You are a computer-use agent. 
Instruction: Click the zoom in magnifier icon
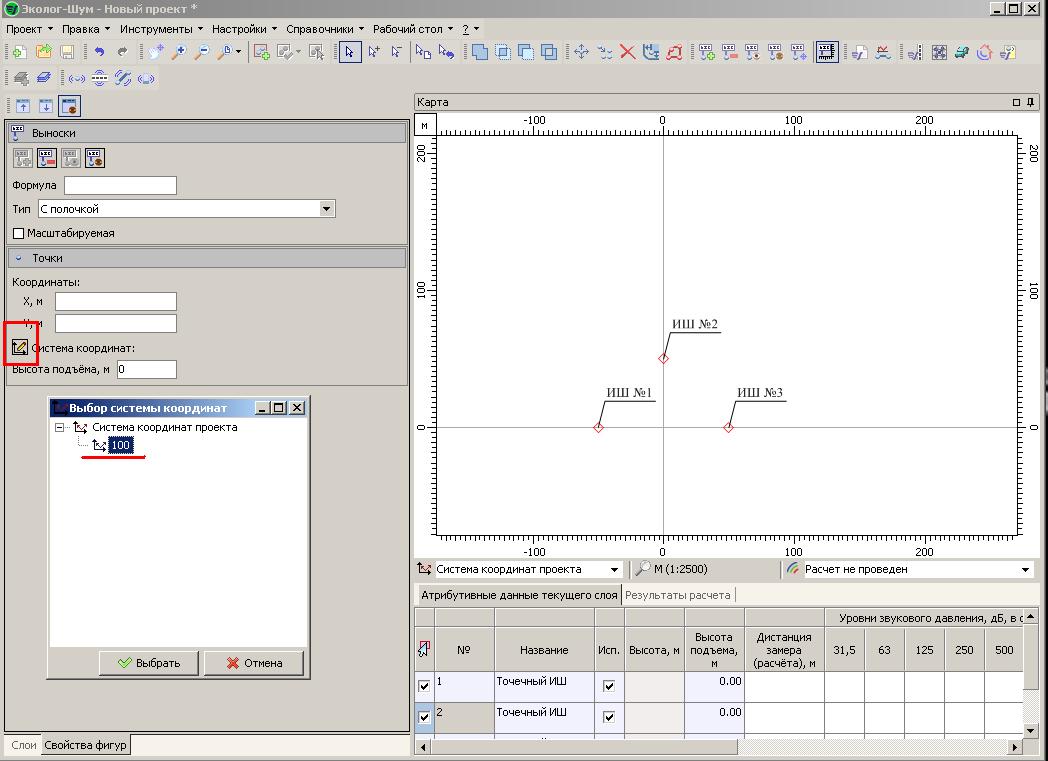[x=180, y=52]
